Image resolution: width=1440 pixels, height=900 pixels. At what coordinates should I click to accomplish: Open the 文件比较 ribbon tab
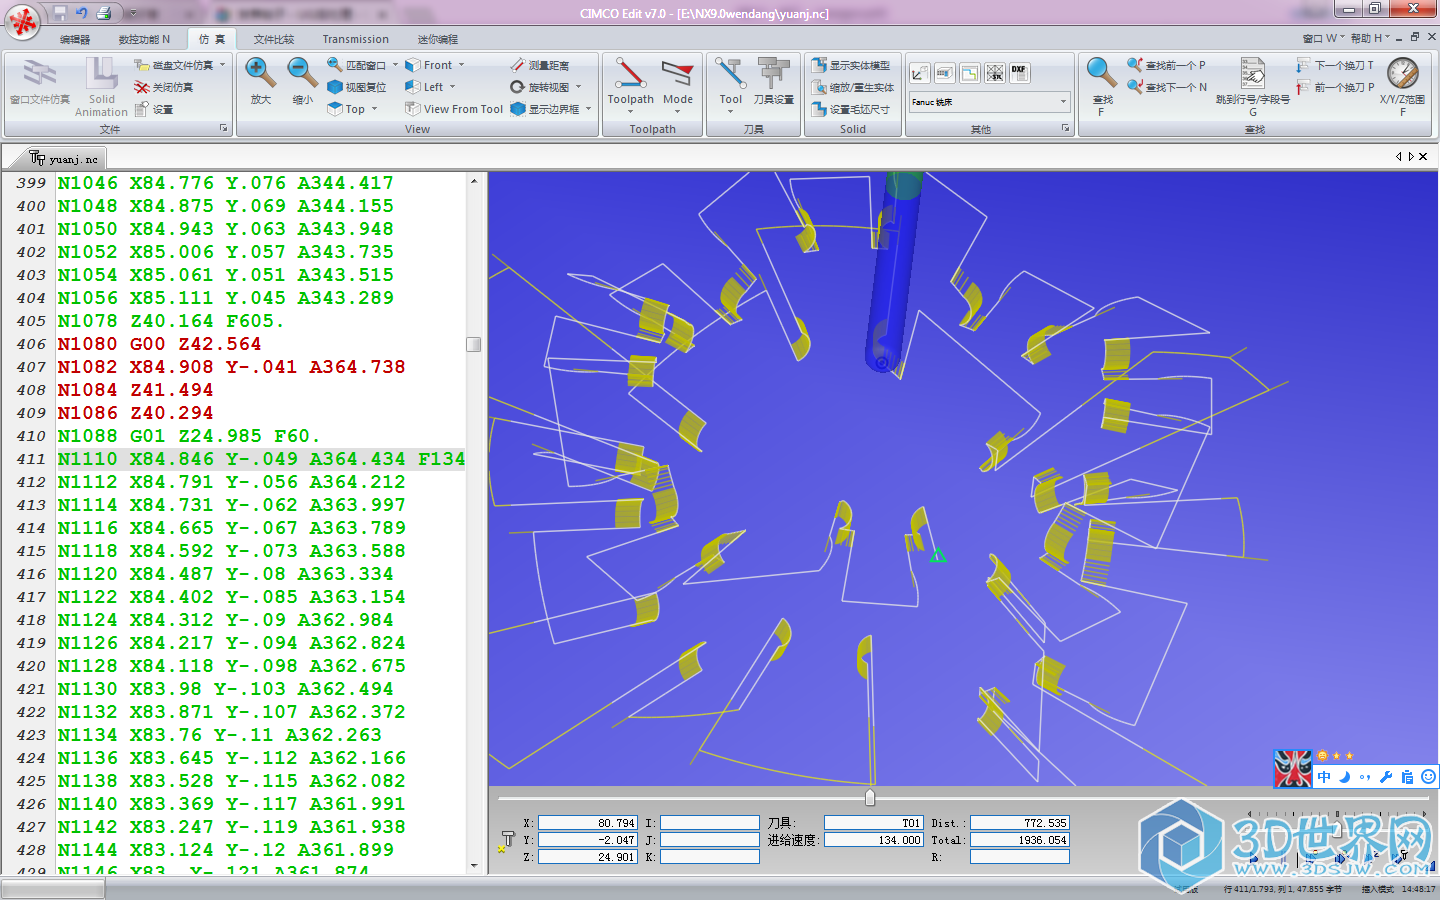click(273, 39)
